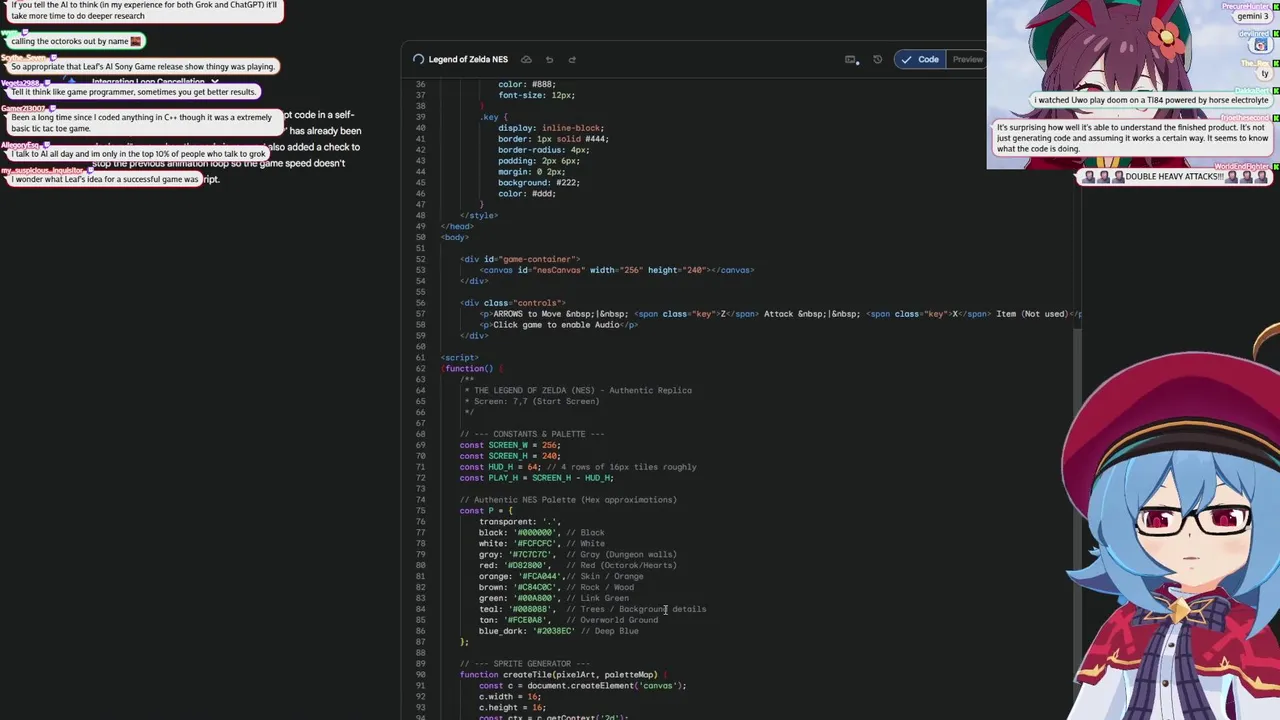Click the 'transparent' palette entry line

[x=519, y=521]
